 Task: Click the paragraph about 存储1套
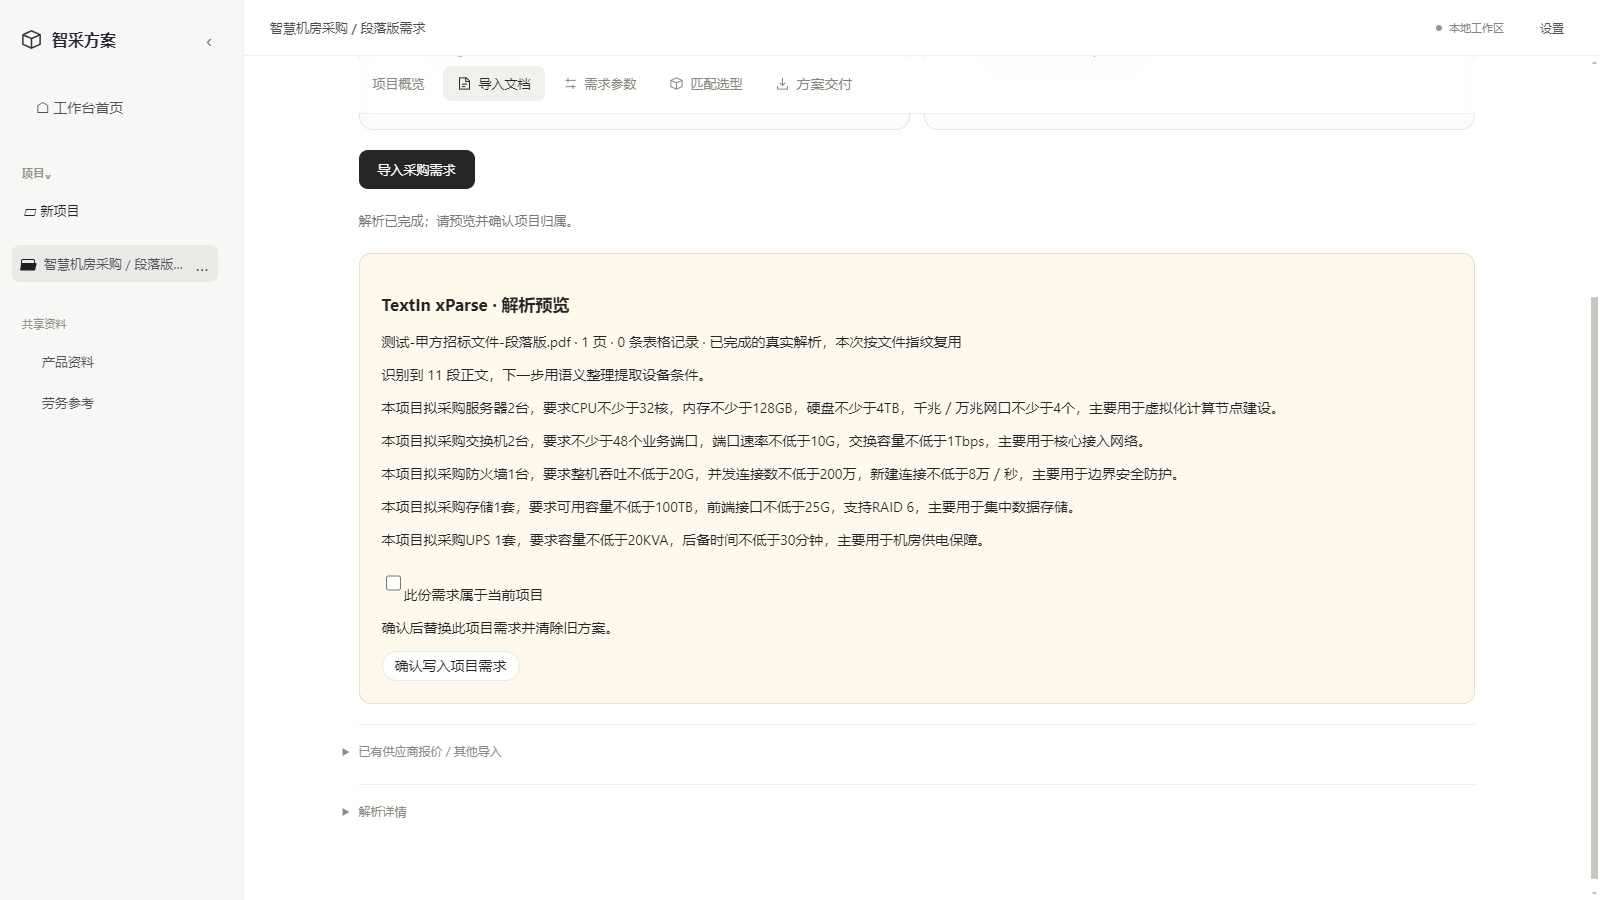tap(730, 507)
